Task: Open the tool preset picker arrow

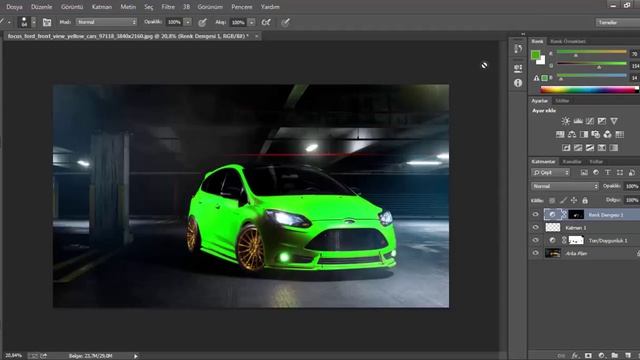Action: 9,22
